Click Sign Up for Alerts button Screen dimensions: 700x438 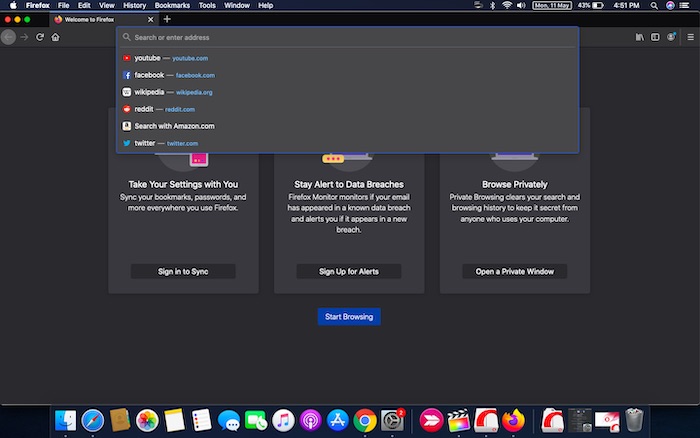pyautogui.click(x=349, y=271)
